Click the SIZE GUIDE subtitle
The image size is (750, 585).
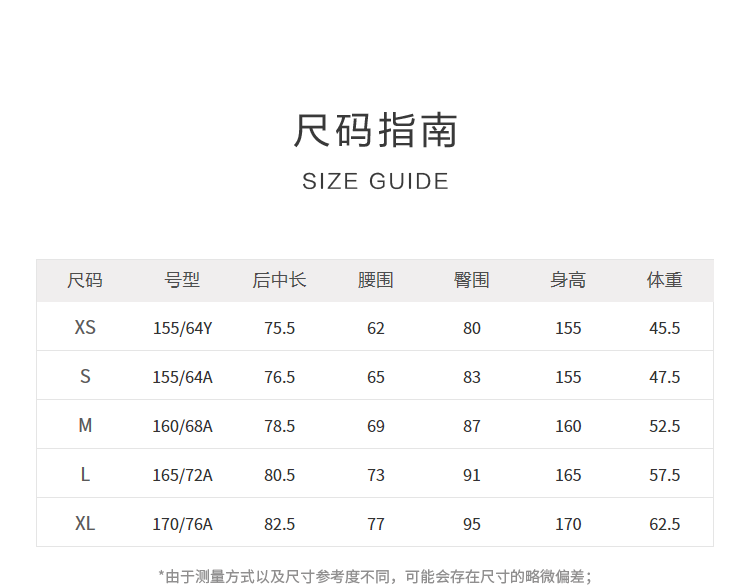tap(375, 182)
